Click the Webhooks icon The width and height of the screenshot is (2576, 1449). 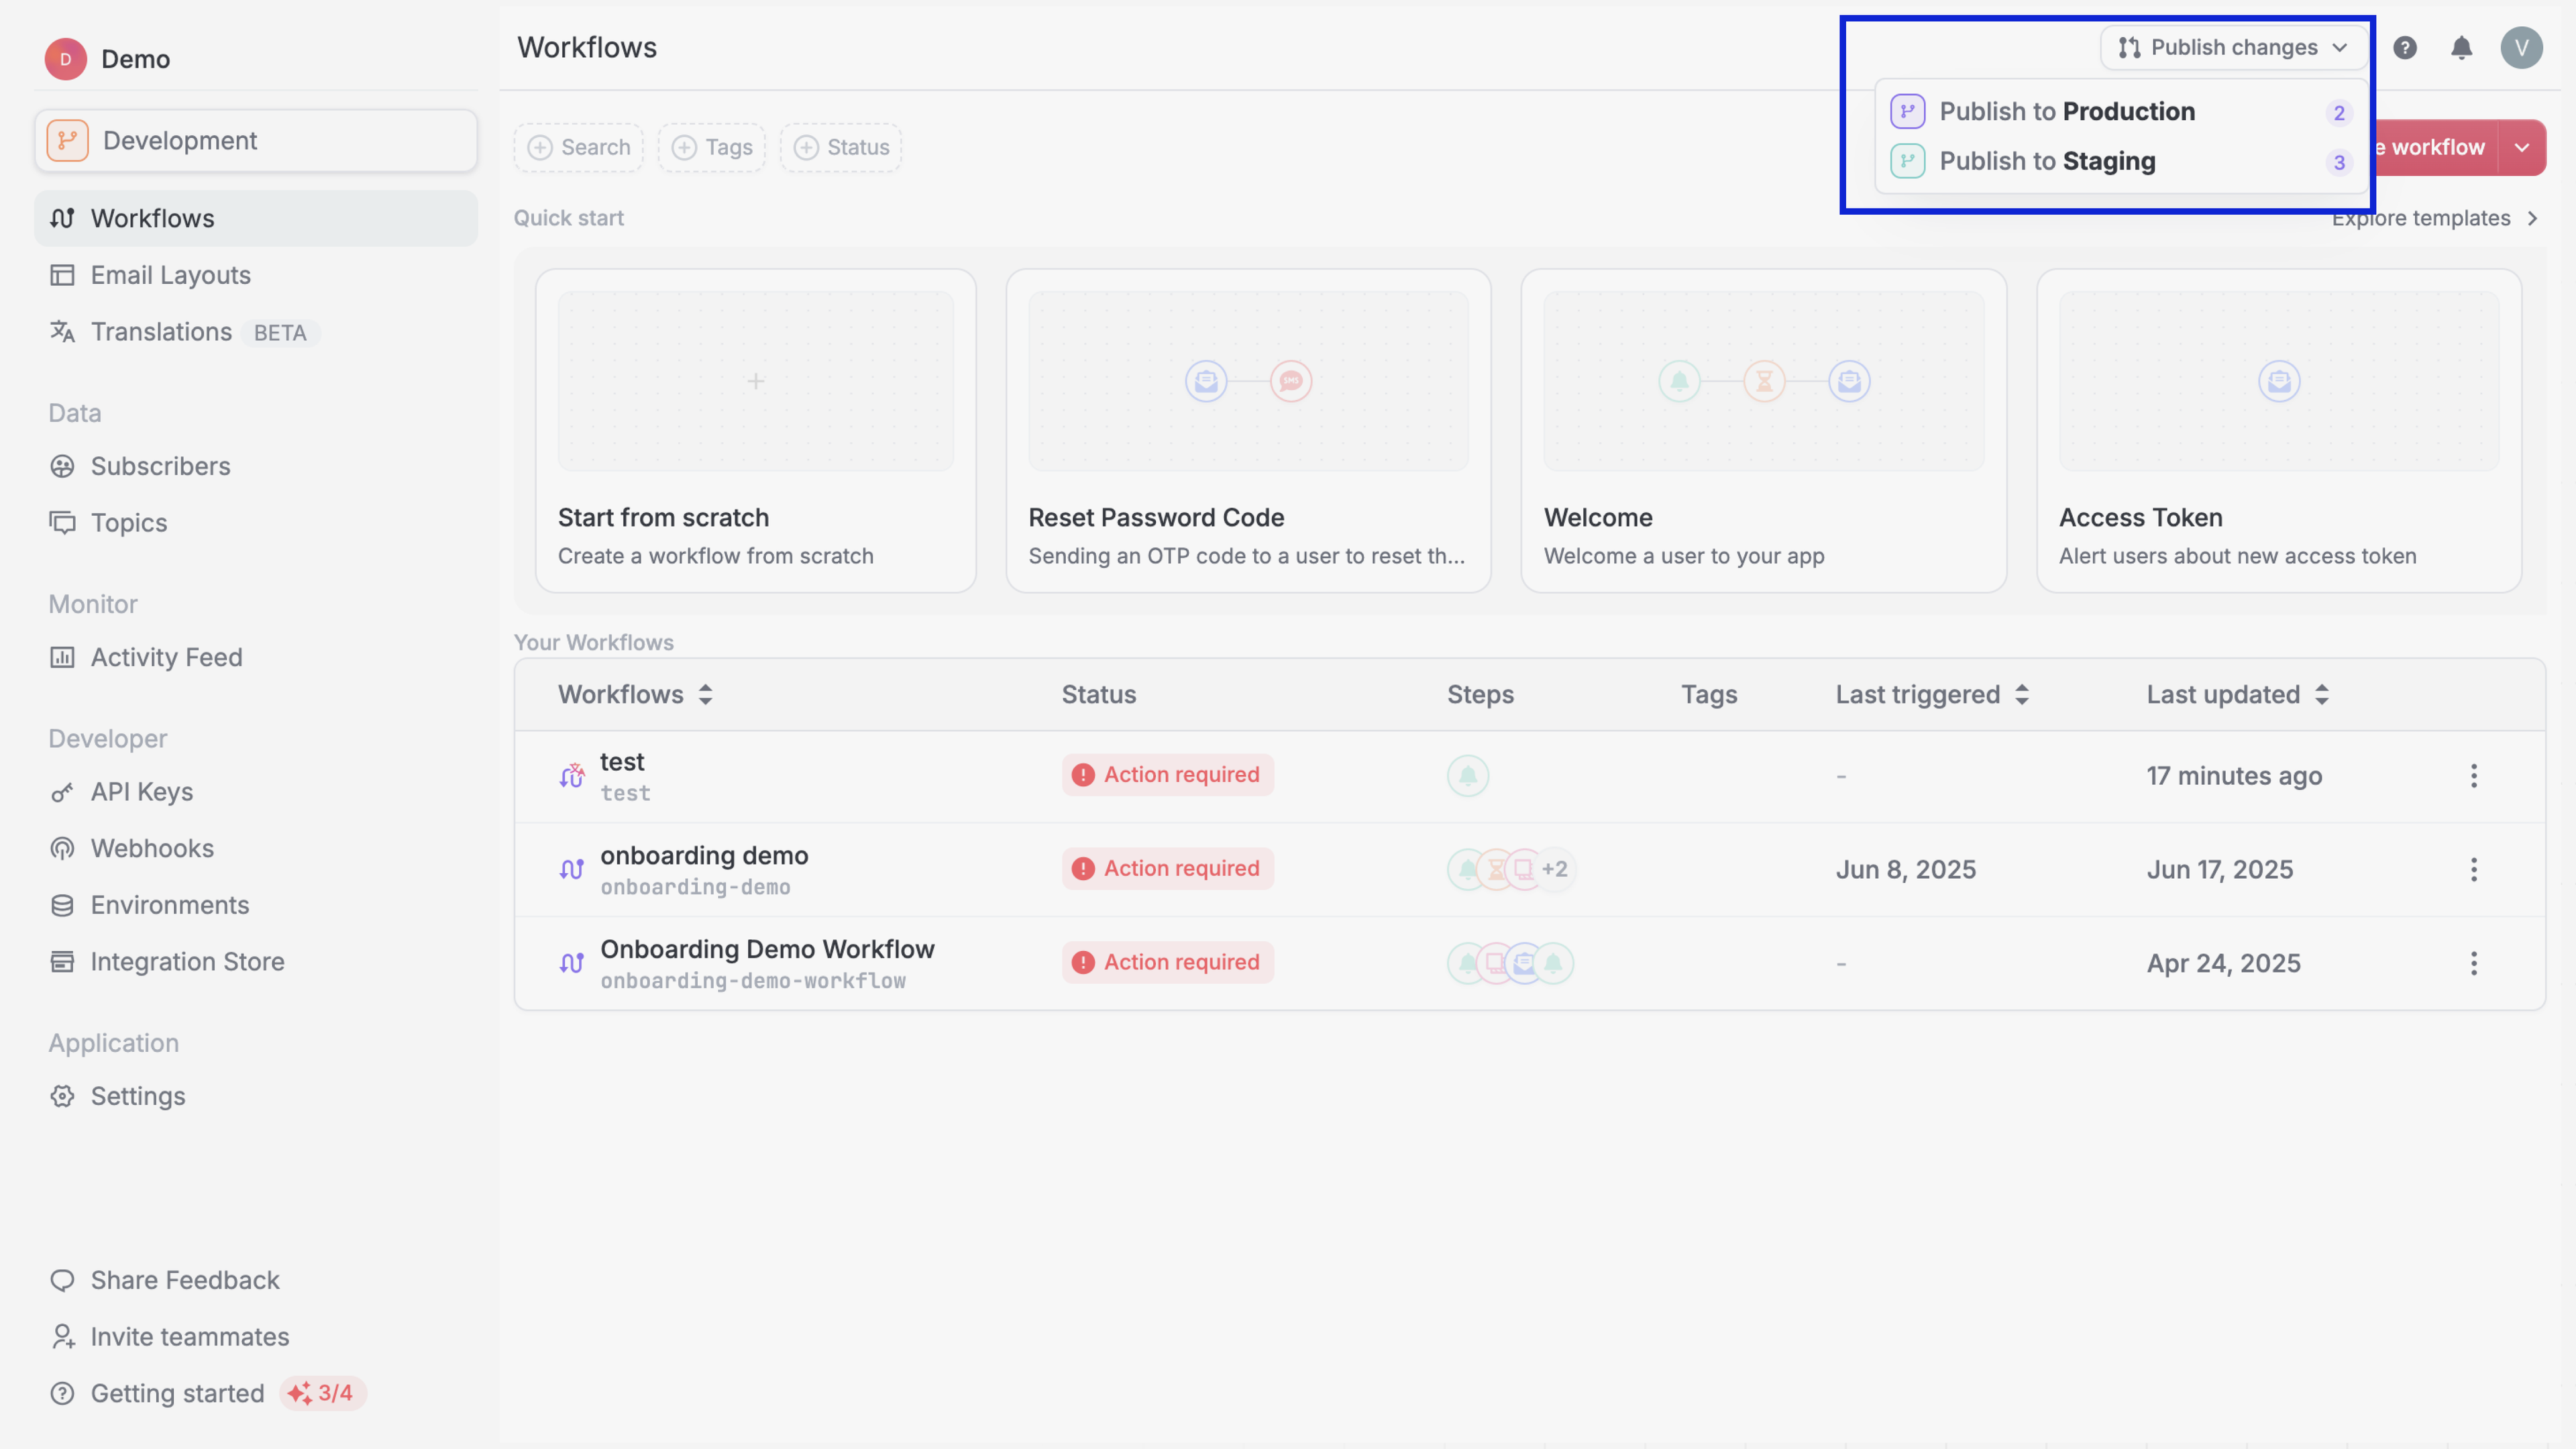click(x=62, y=848)
